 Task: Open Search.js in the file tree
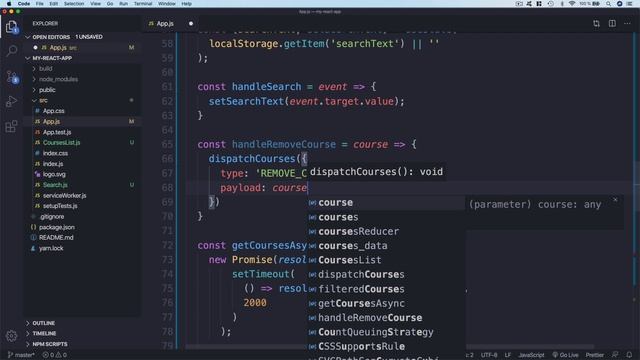click(55, 185)
